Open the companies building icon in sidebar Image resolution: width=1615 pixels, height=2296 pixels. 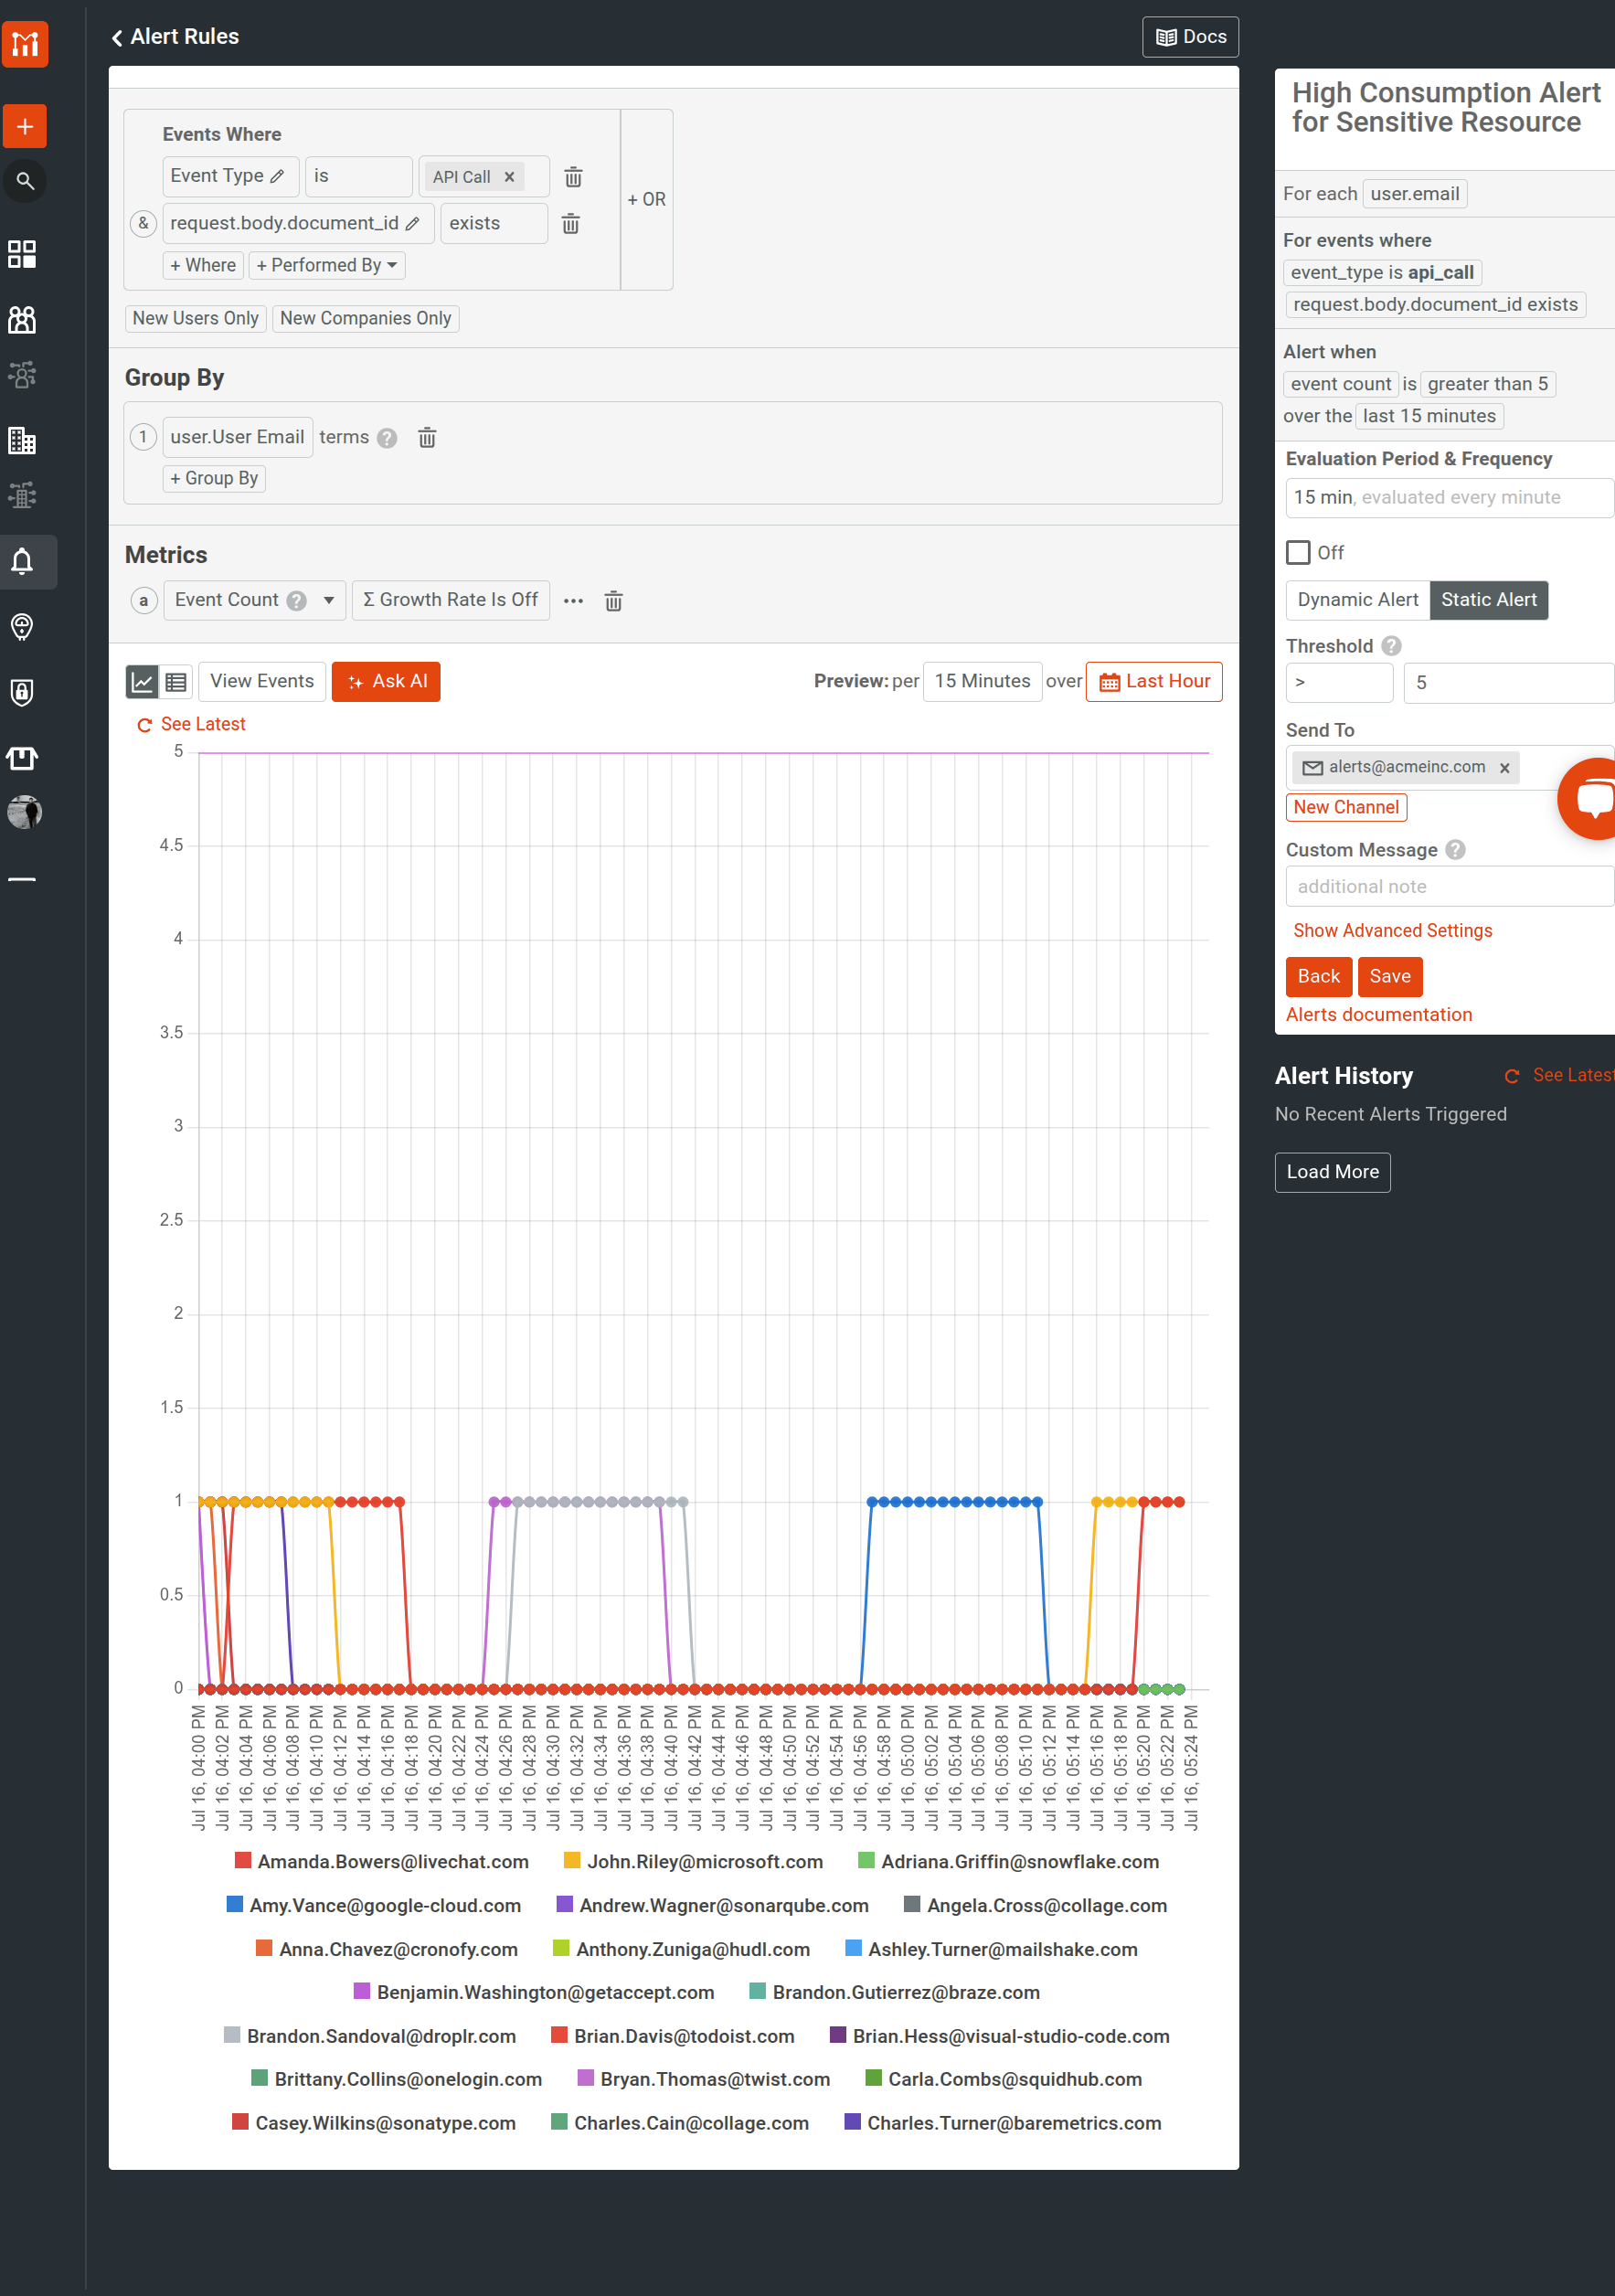pyautogui.click(x=22, y=441)
